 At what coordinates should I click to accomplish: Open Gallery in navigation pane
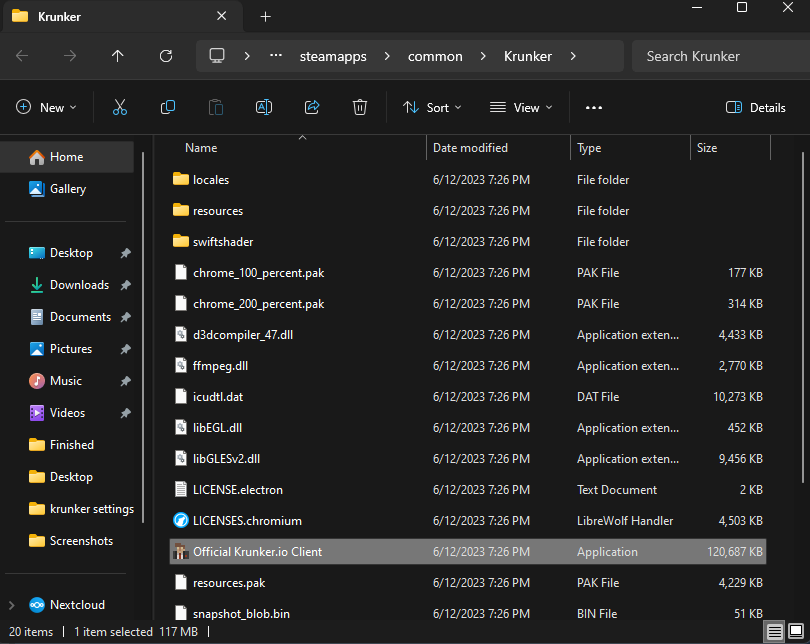click(x=67, y=189)
